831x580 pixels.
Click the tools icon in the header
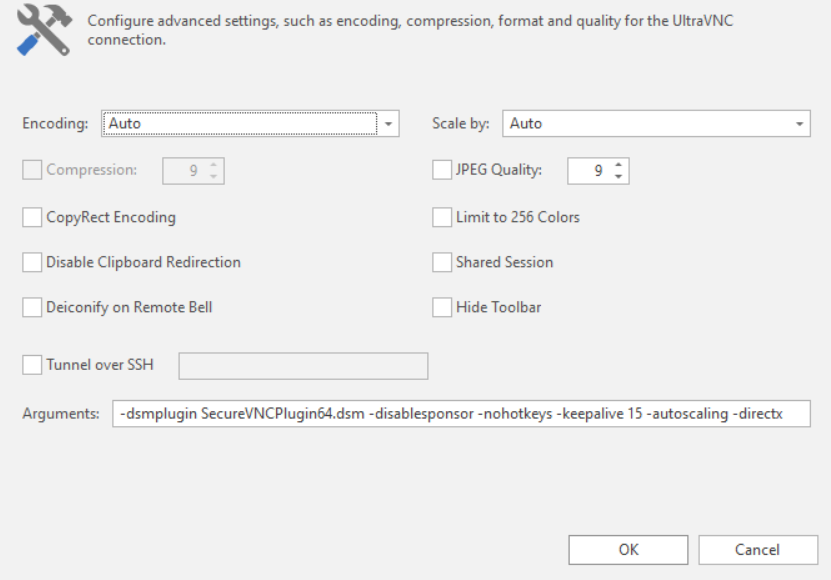pyautogui.click(x=41, y=30)
